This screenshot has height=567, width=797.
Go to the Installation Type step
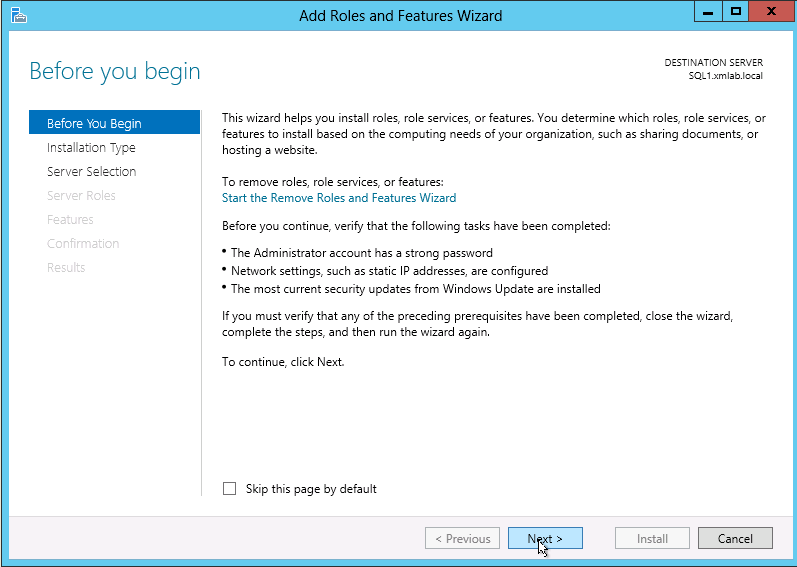[91, 148]
